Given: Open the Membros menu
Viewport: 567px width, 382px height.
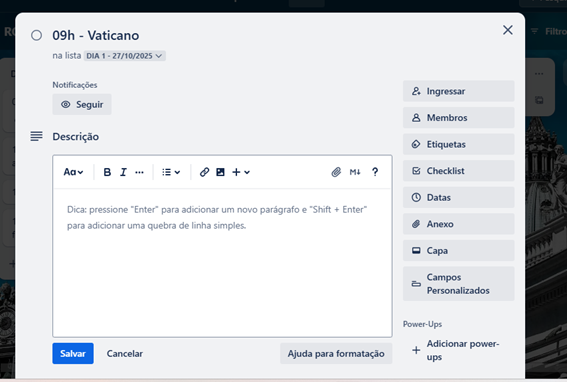Looking at the screenshot, I should coord(459,118).
